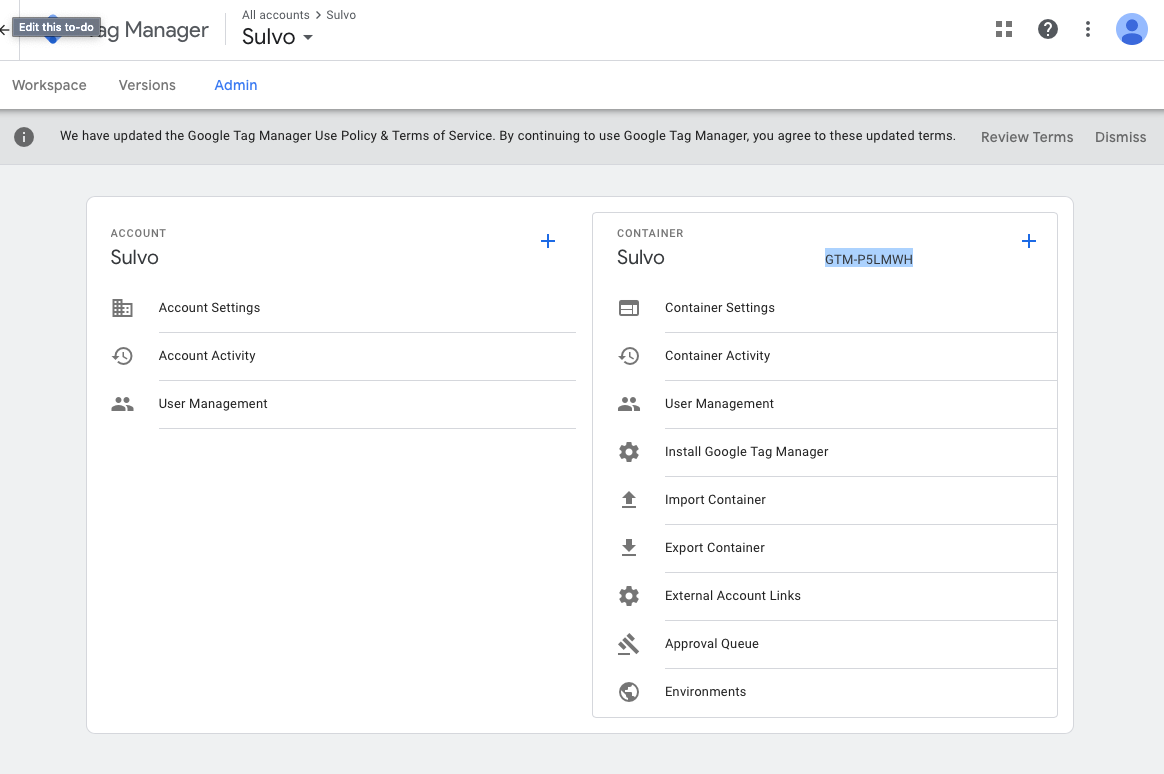The width and height of the screenshot is (1164, 774).
Task: Go to All accounts breadcrumb
Action: click(x=275, y=15)
